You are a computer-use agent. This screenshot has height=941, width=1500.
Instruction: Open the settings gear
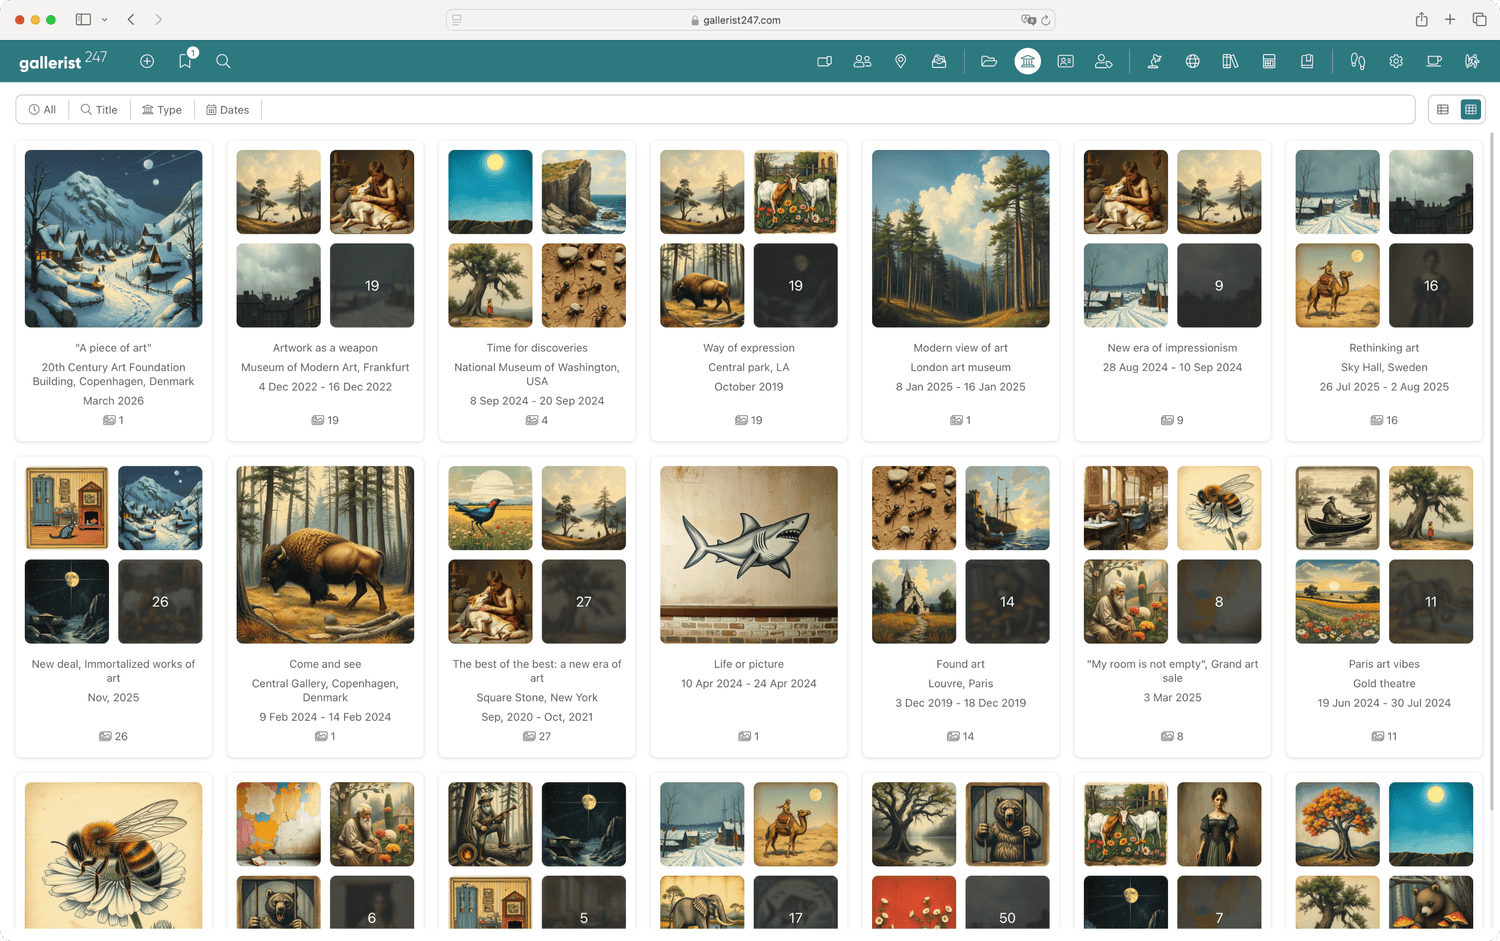pyautogui.click(x=1395, y=61)
